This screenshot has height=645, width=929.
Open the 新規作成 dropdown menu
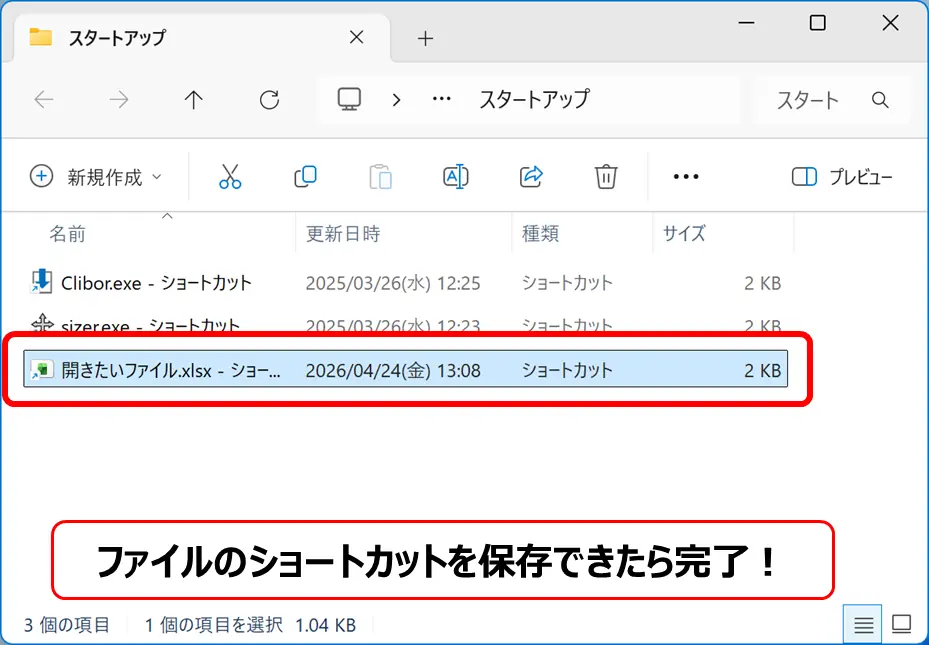pyautogui.click(x=97, y=177)
